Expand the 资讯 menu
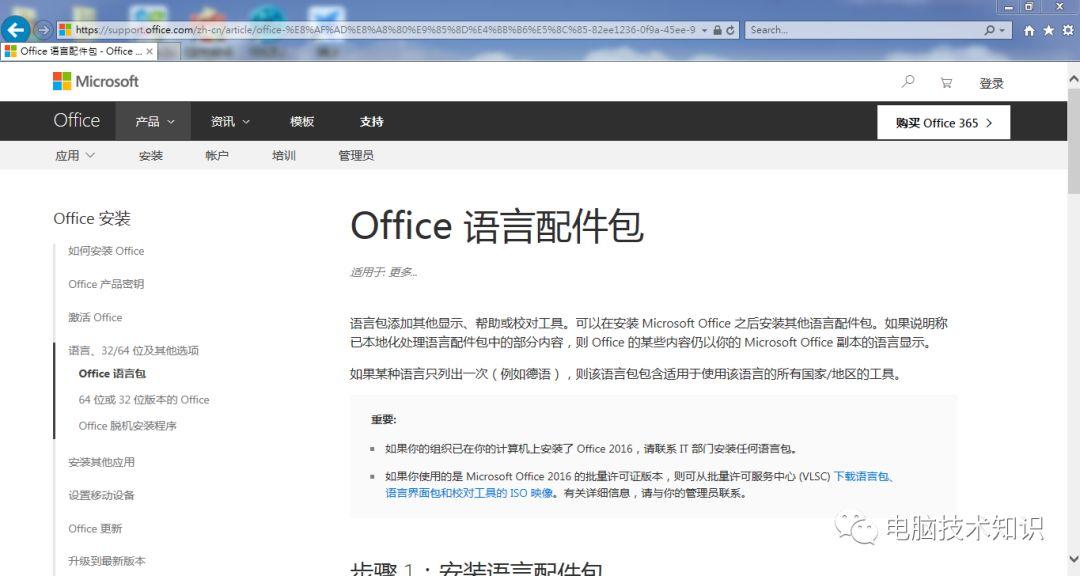Screen dimensions: 1080x576 click(229, 121)
